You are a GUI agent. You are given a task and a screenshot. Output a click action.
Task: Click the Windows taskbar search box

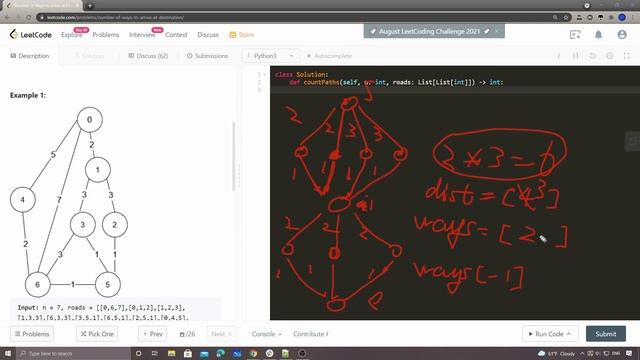(73, 353)
